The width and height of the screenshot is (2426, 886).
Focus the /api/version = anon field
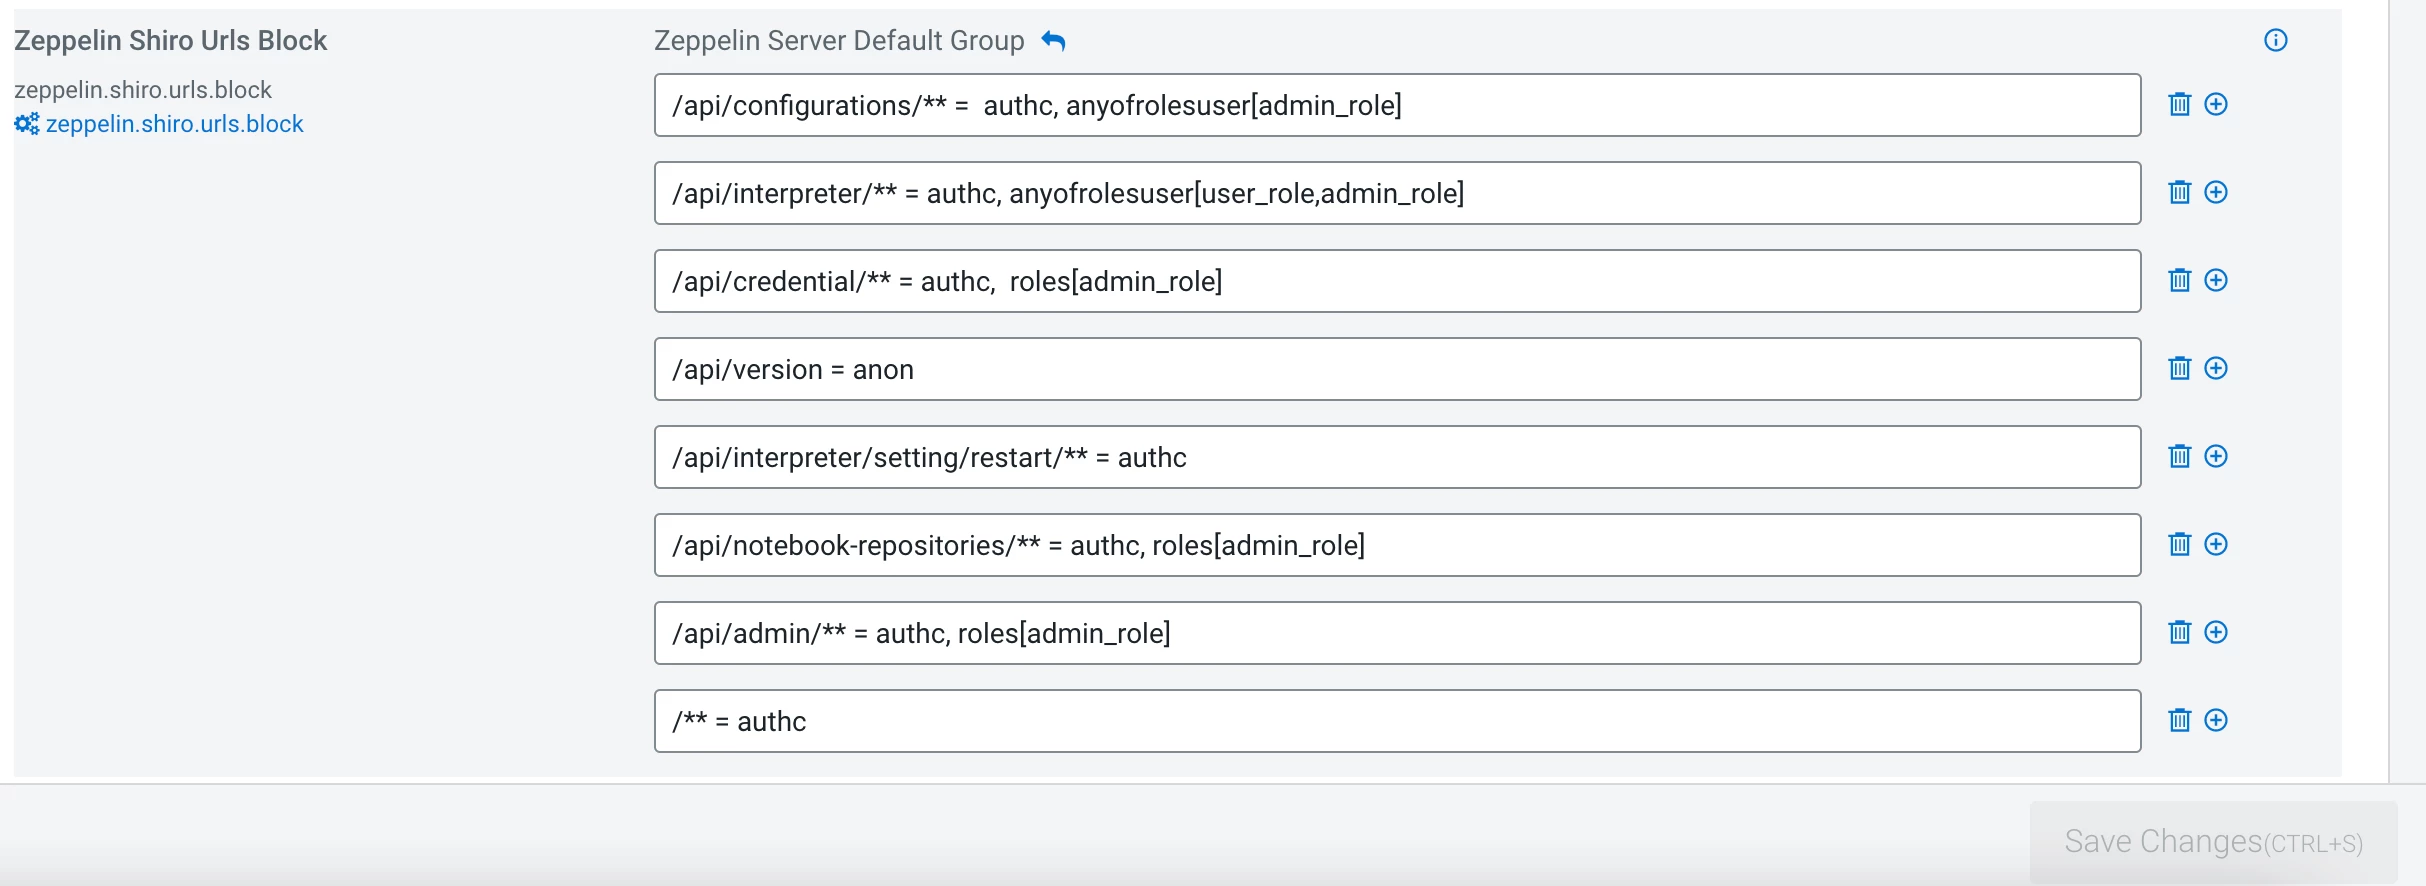(1397, 369)
